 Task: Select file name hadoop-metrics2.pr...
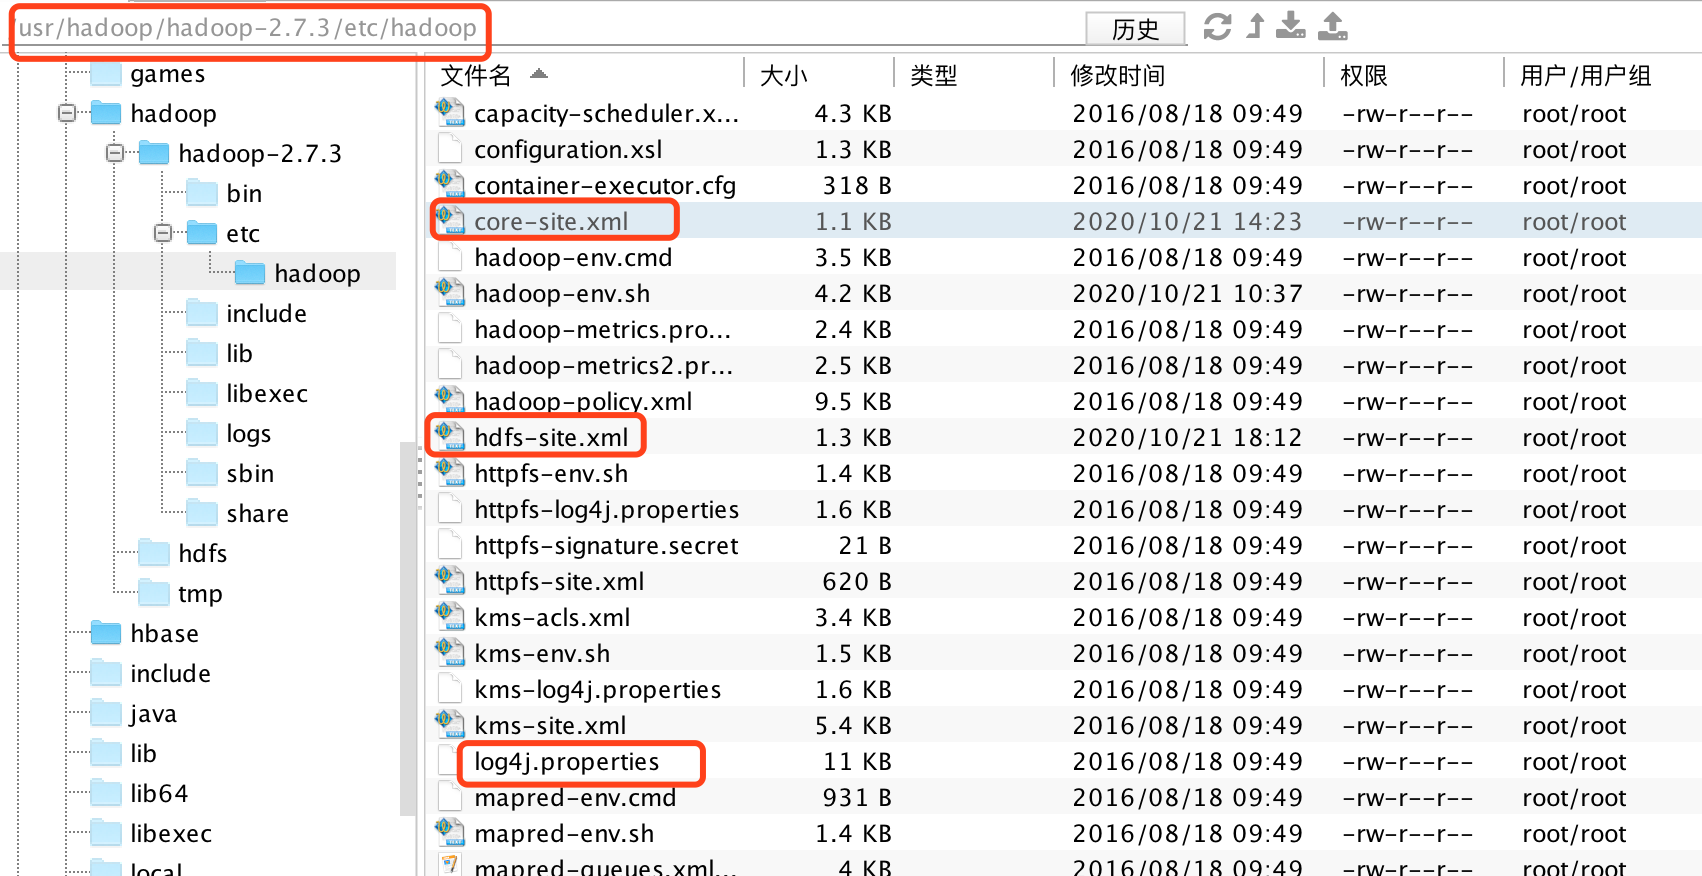(603, 366)
